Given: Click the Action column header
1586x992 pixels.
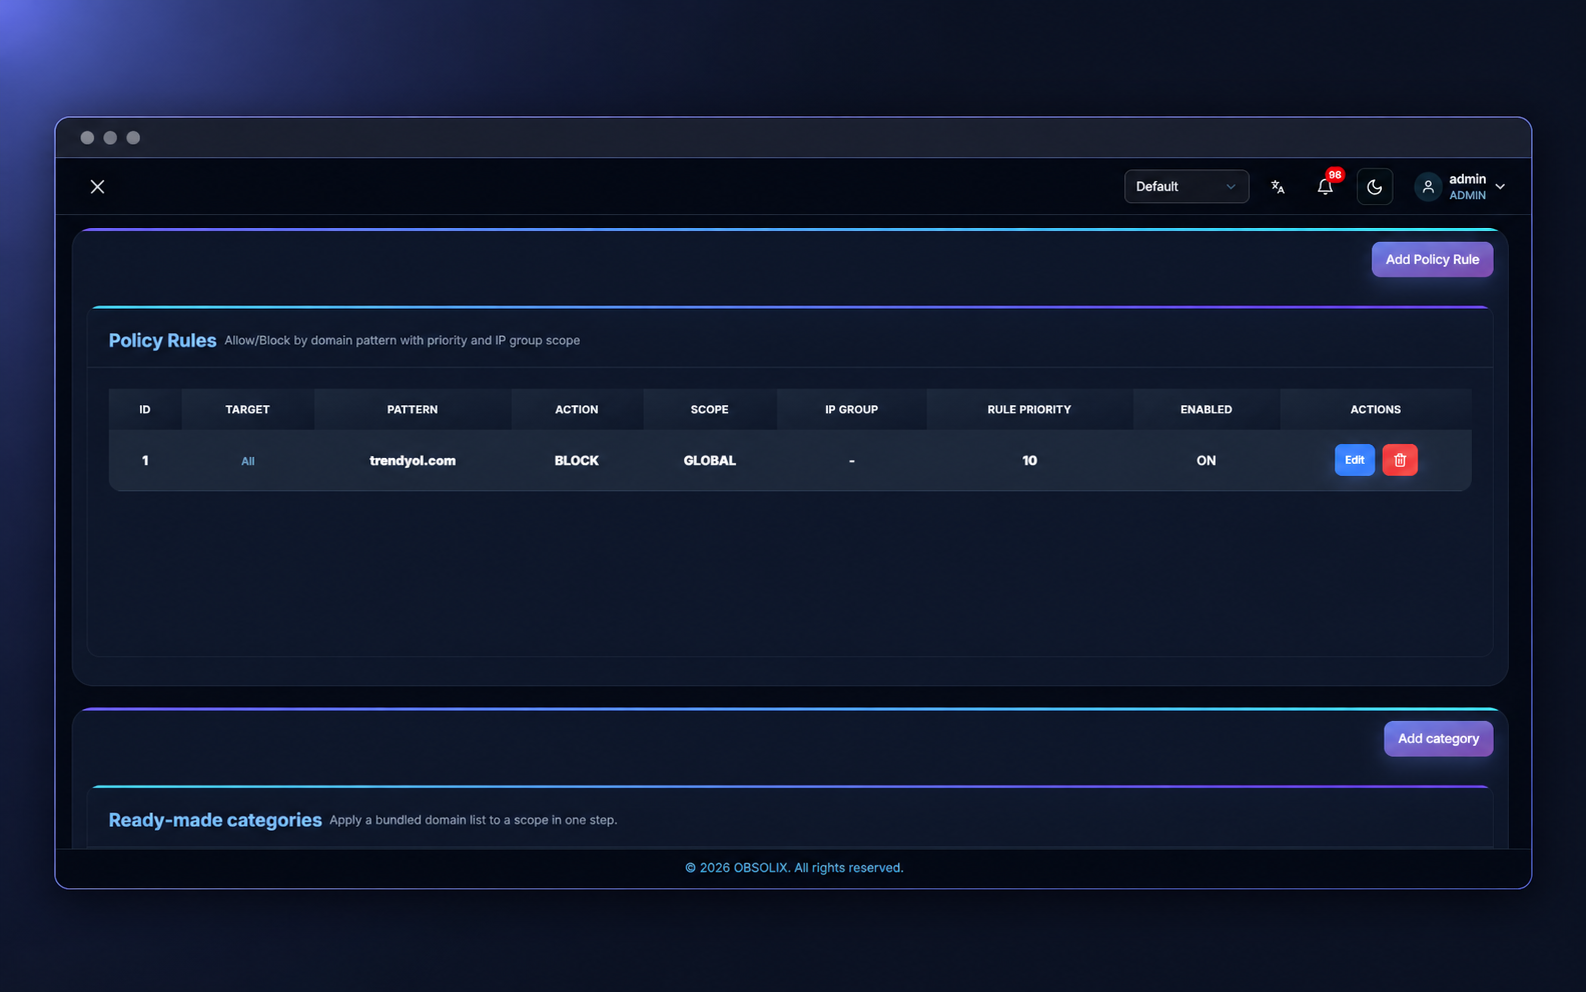Looking at the screenshot, I should click(x=577, y=410).
